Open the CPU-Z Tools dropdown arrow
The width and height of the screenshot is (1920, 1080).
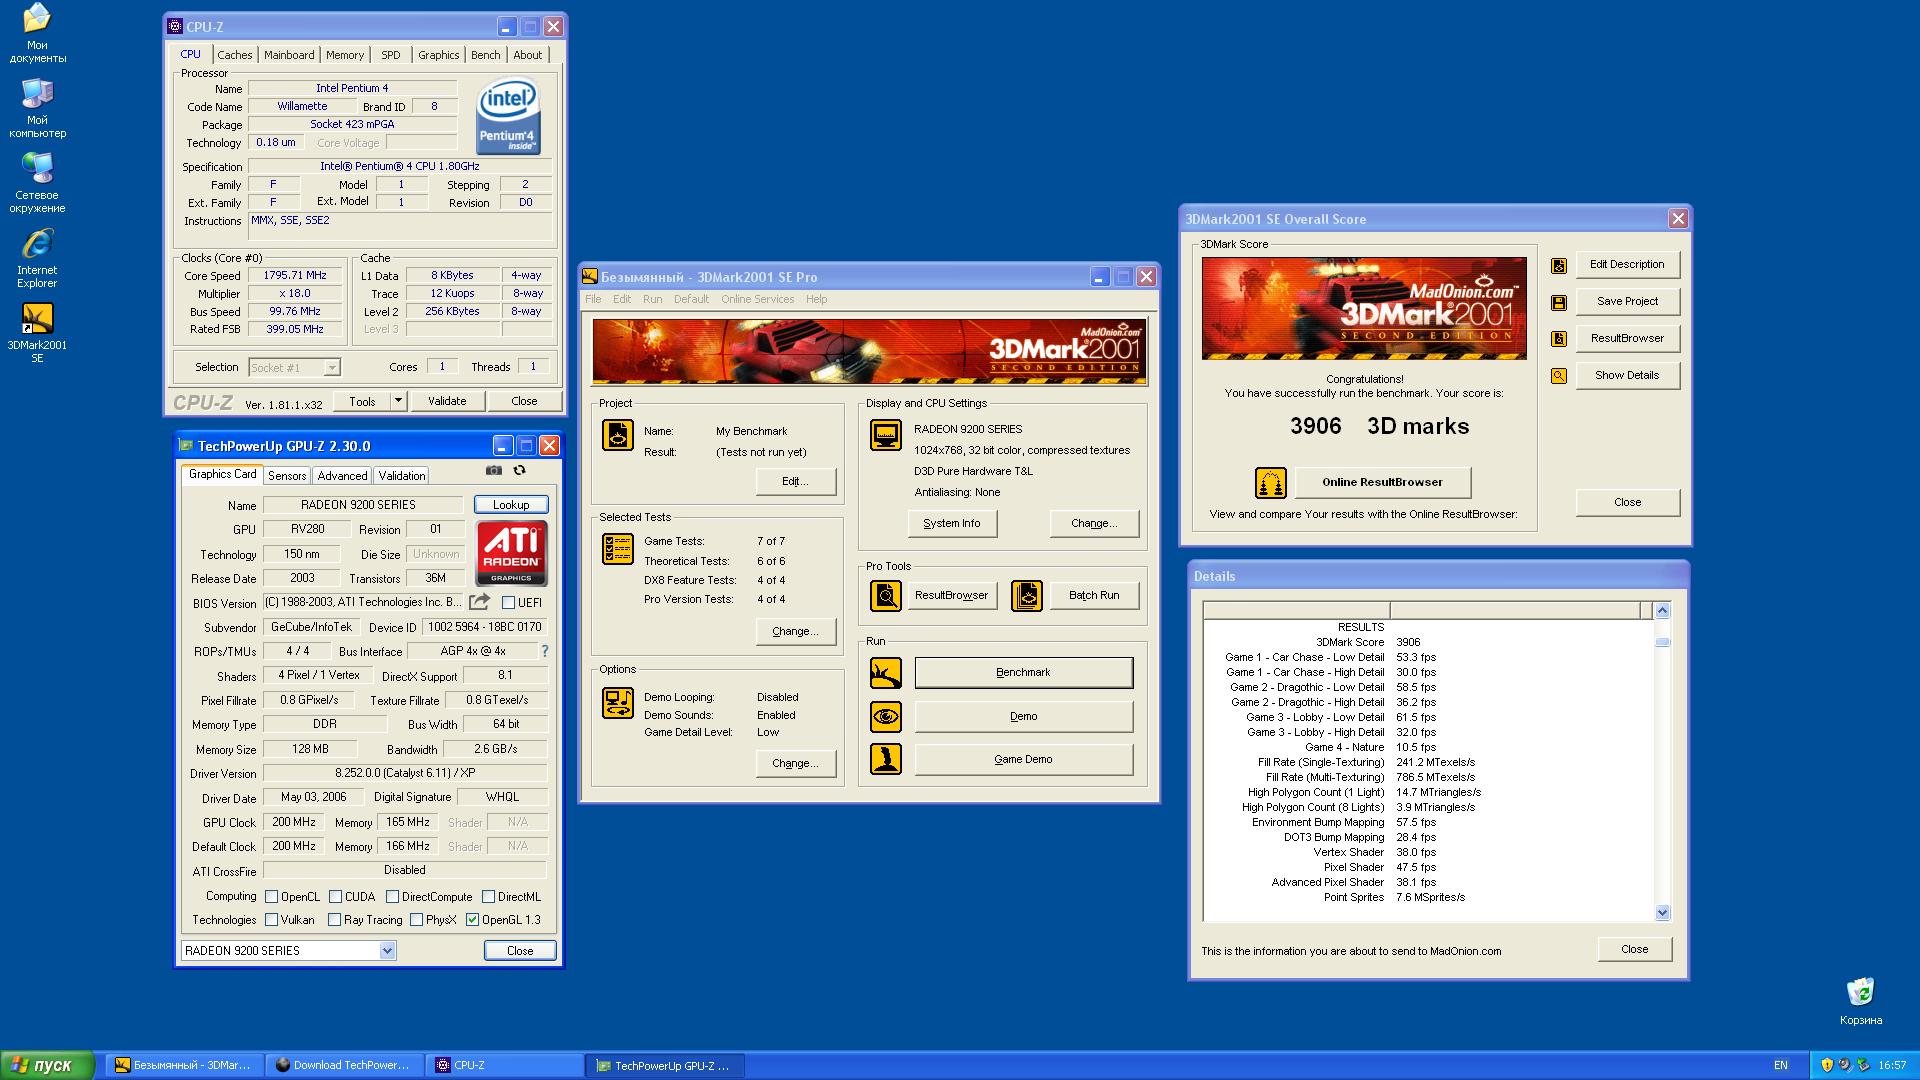click(398, 401)
